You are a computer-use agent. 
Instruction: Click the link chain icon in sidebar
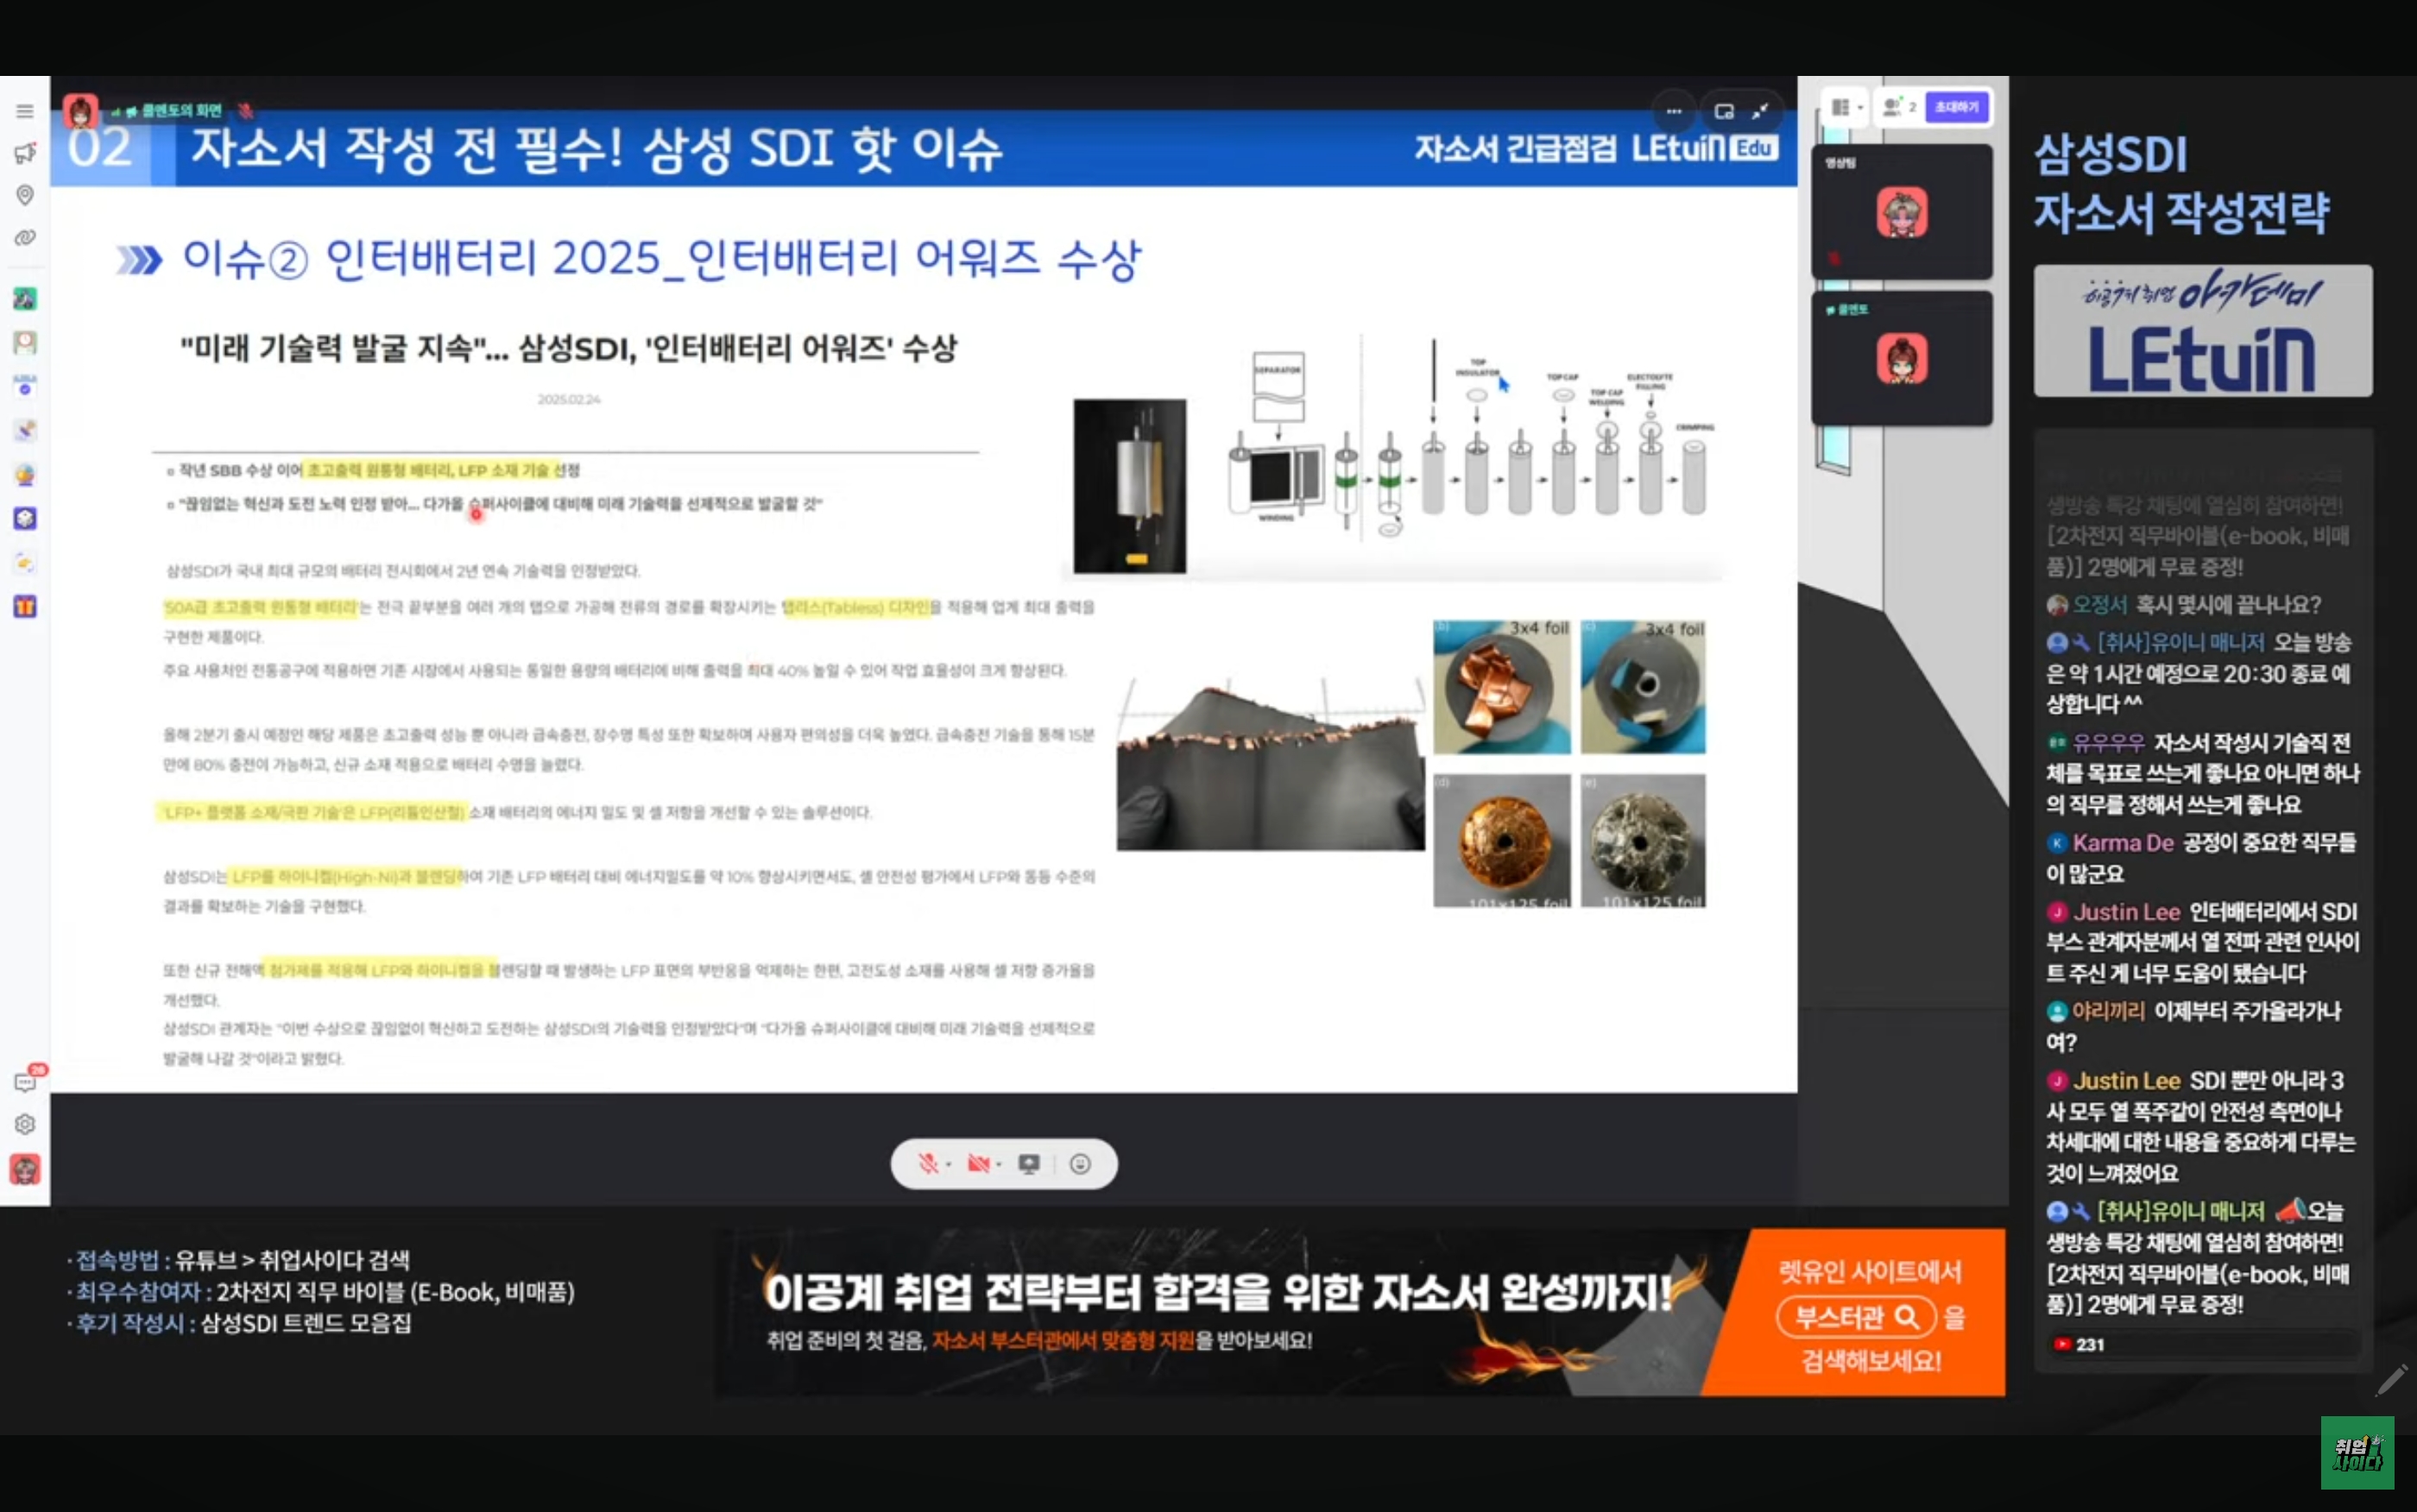click(x=25, y=237)
